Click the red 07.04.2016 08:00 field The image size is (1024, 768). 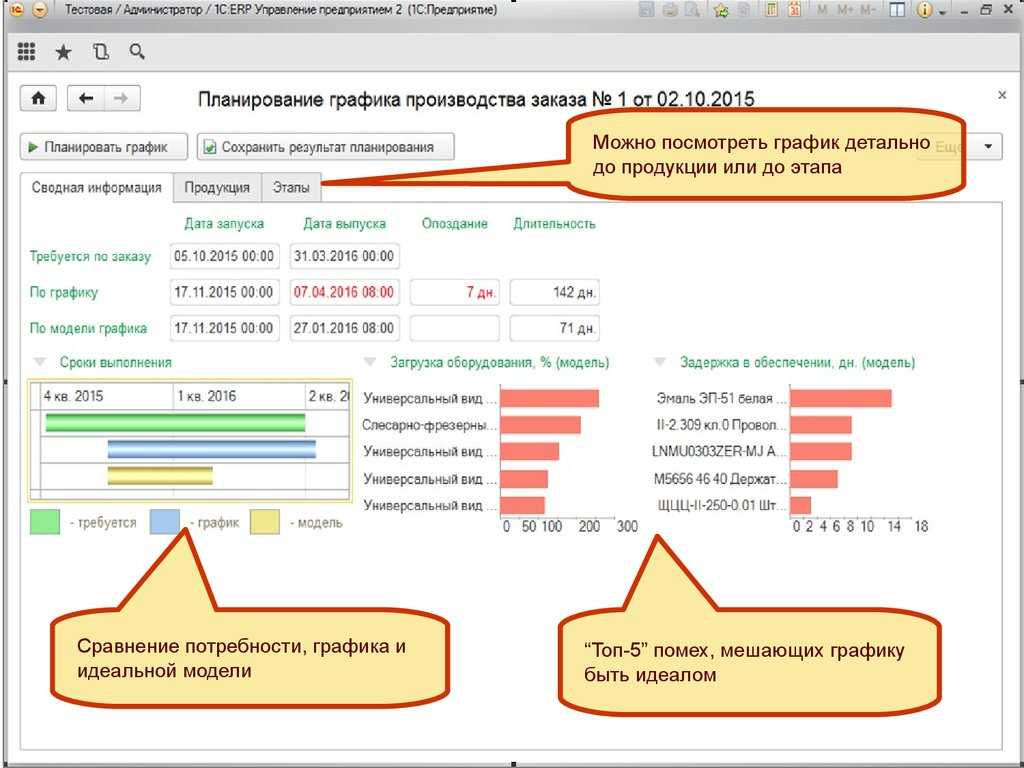[344, 292]
